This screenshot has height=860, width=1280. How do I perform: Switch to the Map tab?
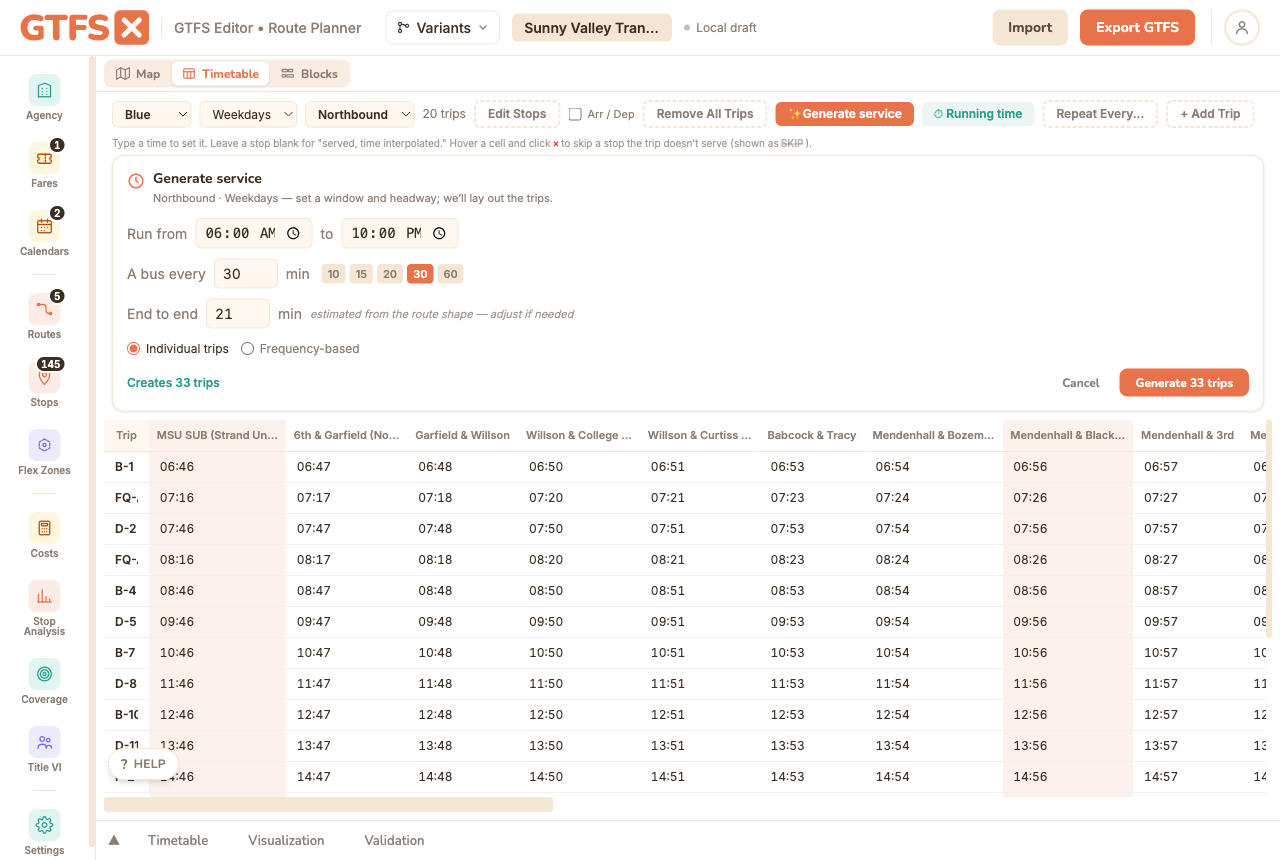138,74
